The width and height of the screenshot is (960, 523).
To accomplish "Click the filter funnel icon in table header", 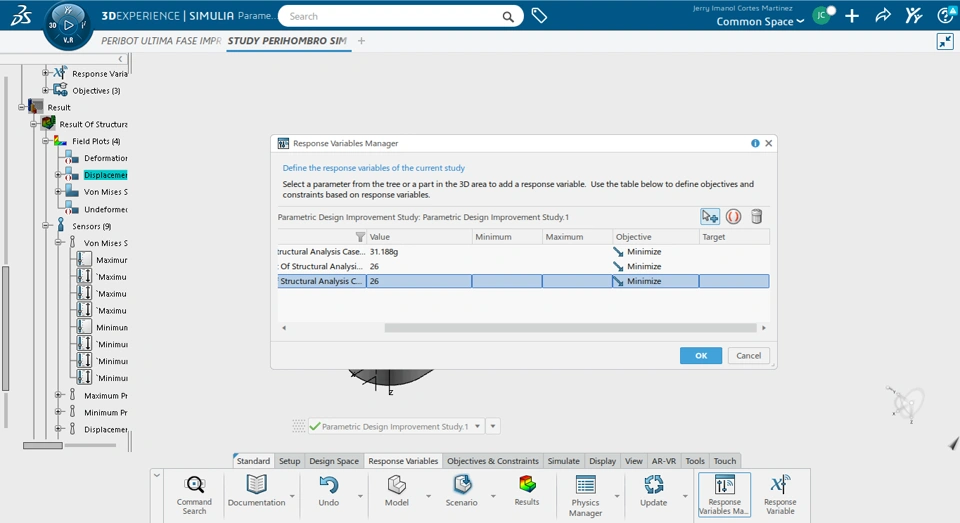I will click(360, 236).
